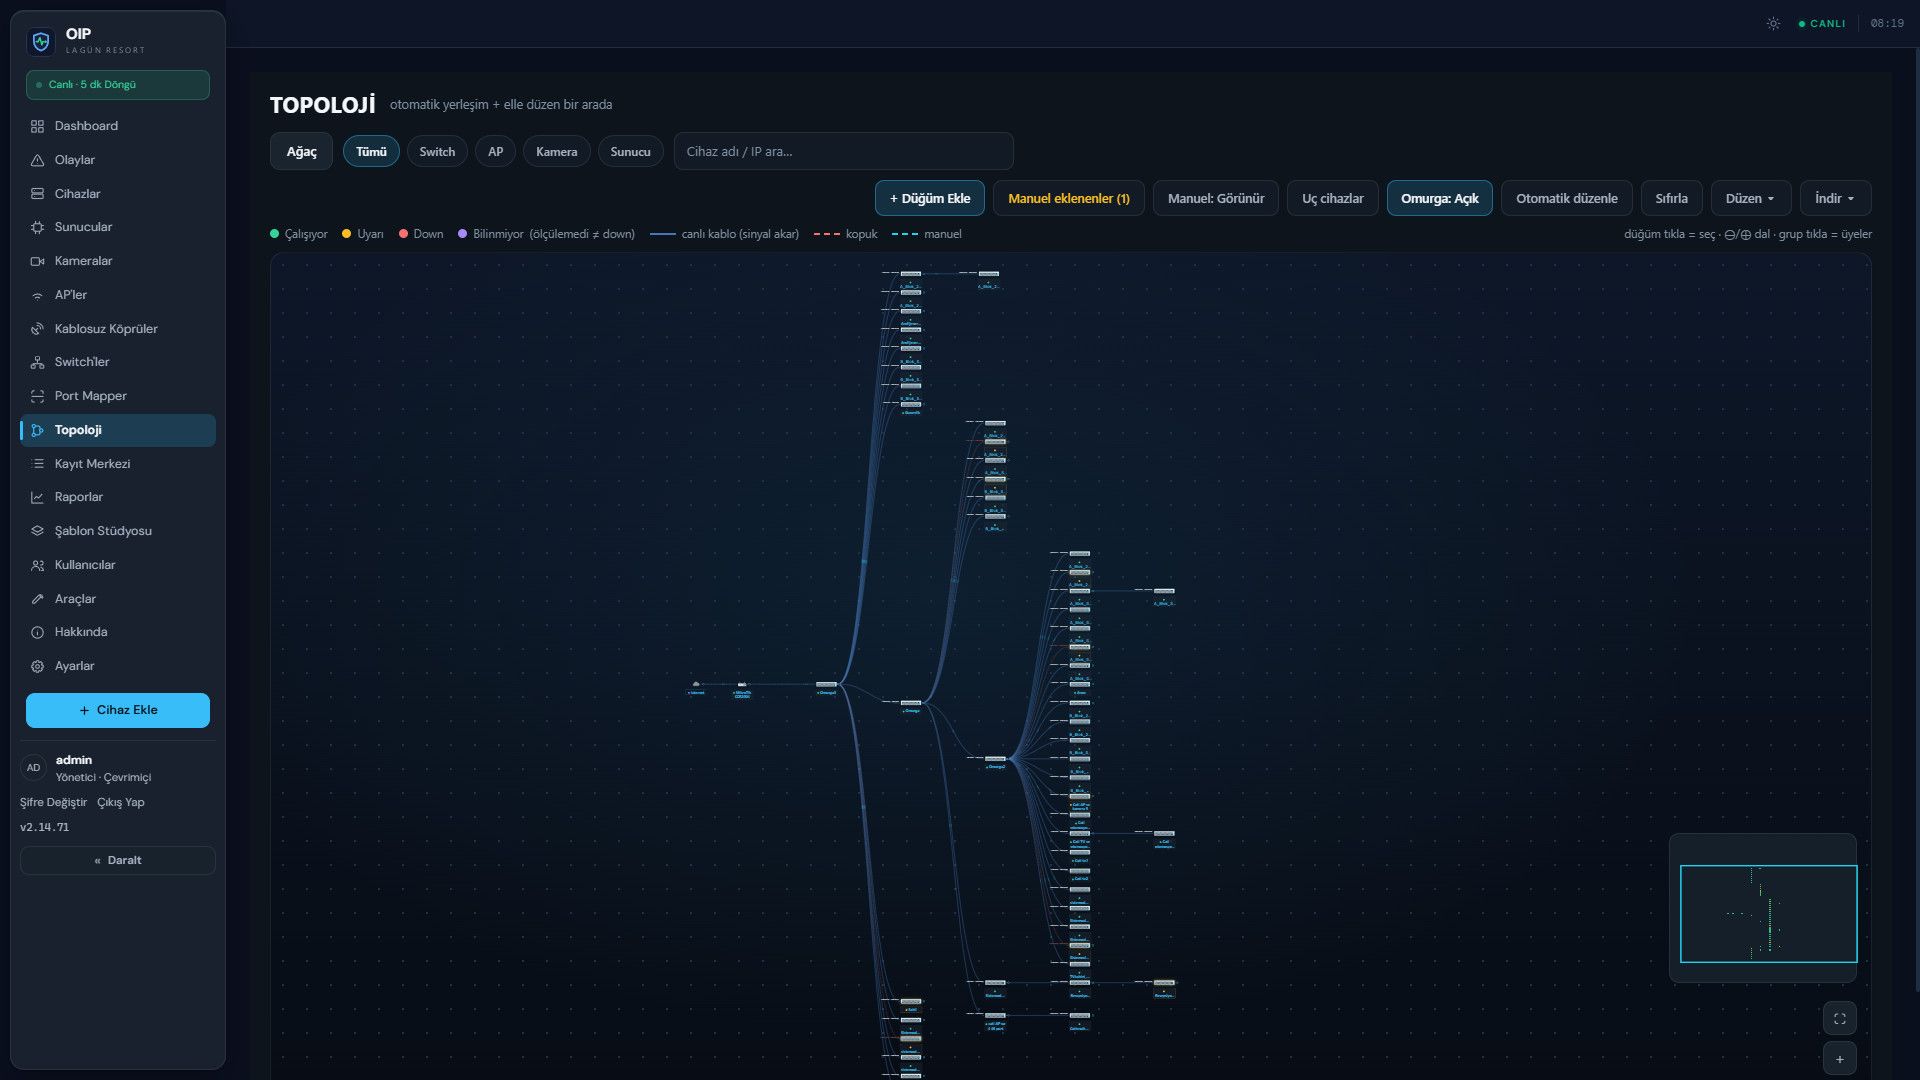Open Sunucular server icon in sidebar
This screenshot has height=1080, width=1920.
pyautogui.click(x=37, y=227)
